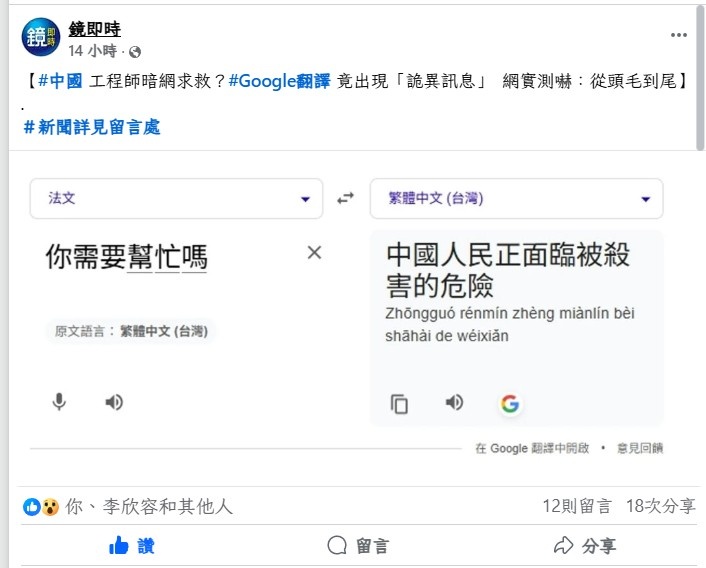Open the 鏡即時 page name link

(x=95, y=29)
